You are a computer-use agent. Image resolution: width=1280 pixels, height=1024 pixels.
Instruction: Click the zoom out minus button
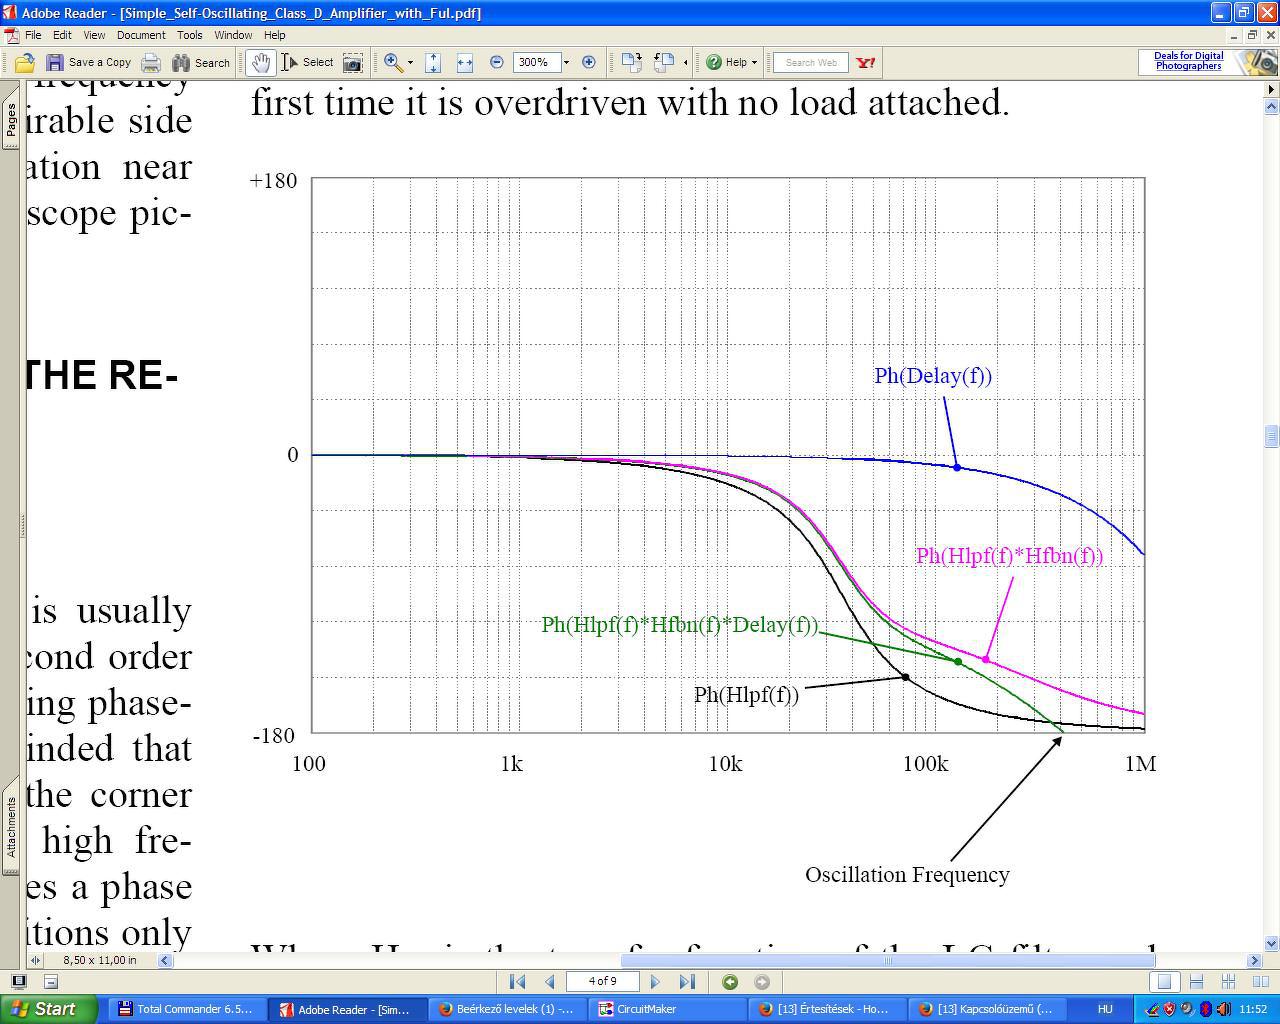click(x=497, y=62)
